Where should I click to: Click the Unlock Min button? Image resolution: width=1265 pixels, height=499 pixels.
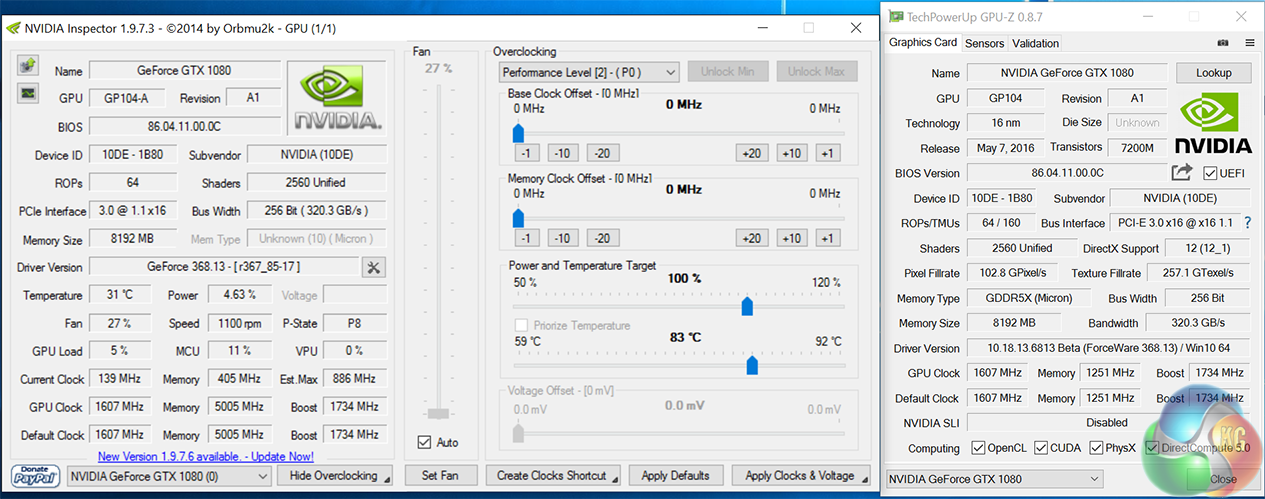728,72
